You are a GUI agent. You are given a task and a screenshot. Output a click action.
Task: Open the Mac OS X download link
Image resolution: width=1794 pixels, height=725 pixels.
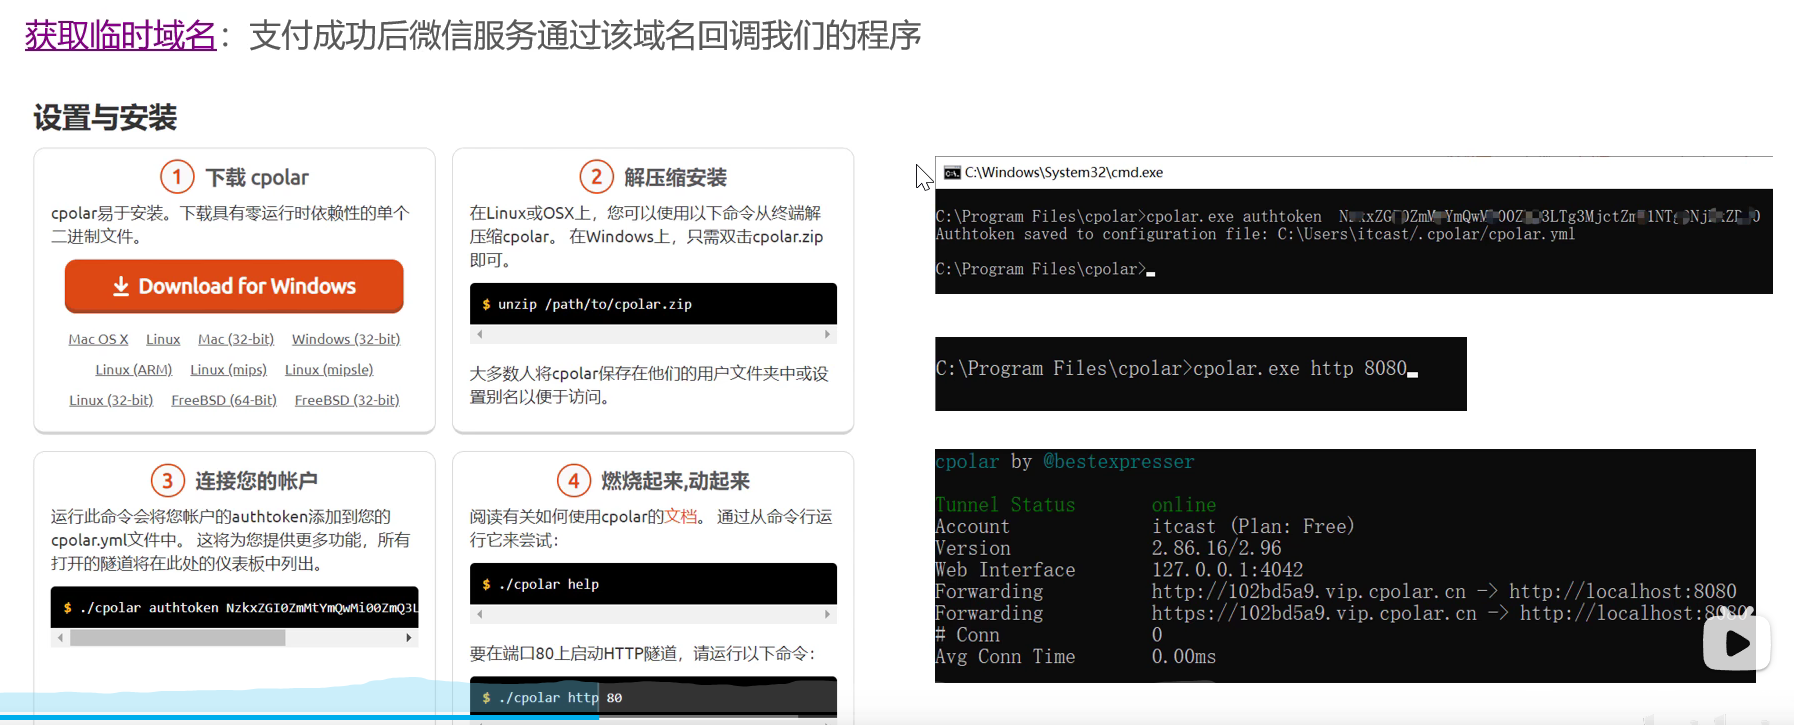[x=98, y=339]
